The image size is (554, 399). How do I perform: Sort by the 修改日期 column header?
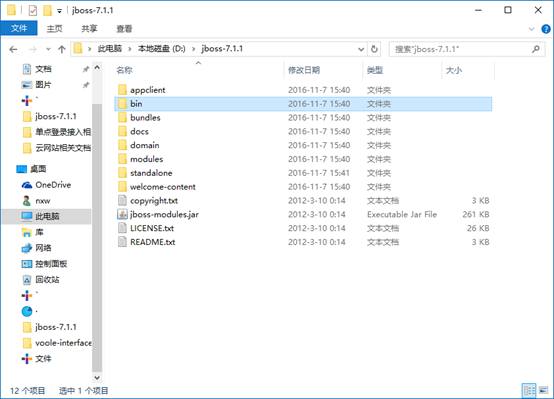(304, 70)
